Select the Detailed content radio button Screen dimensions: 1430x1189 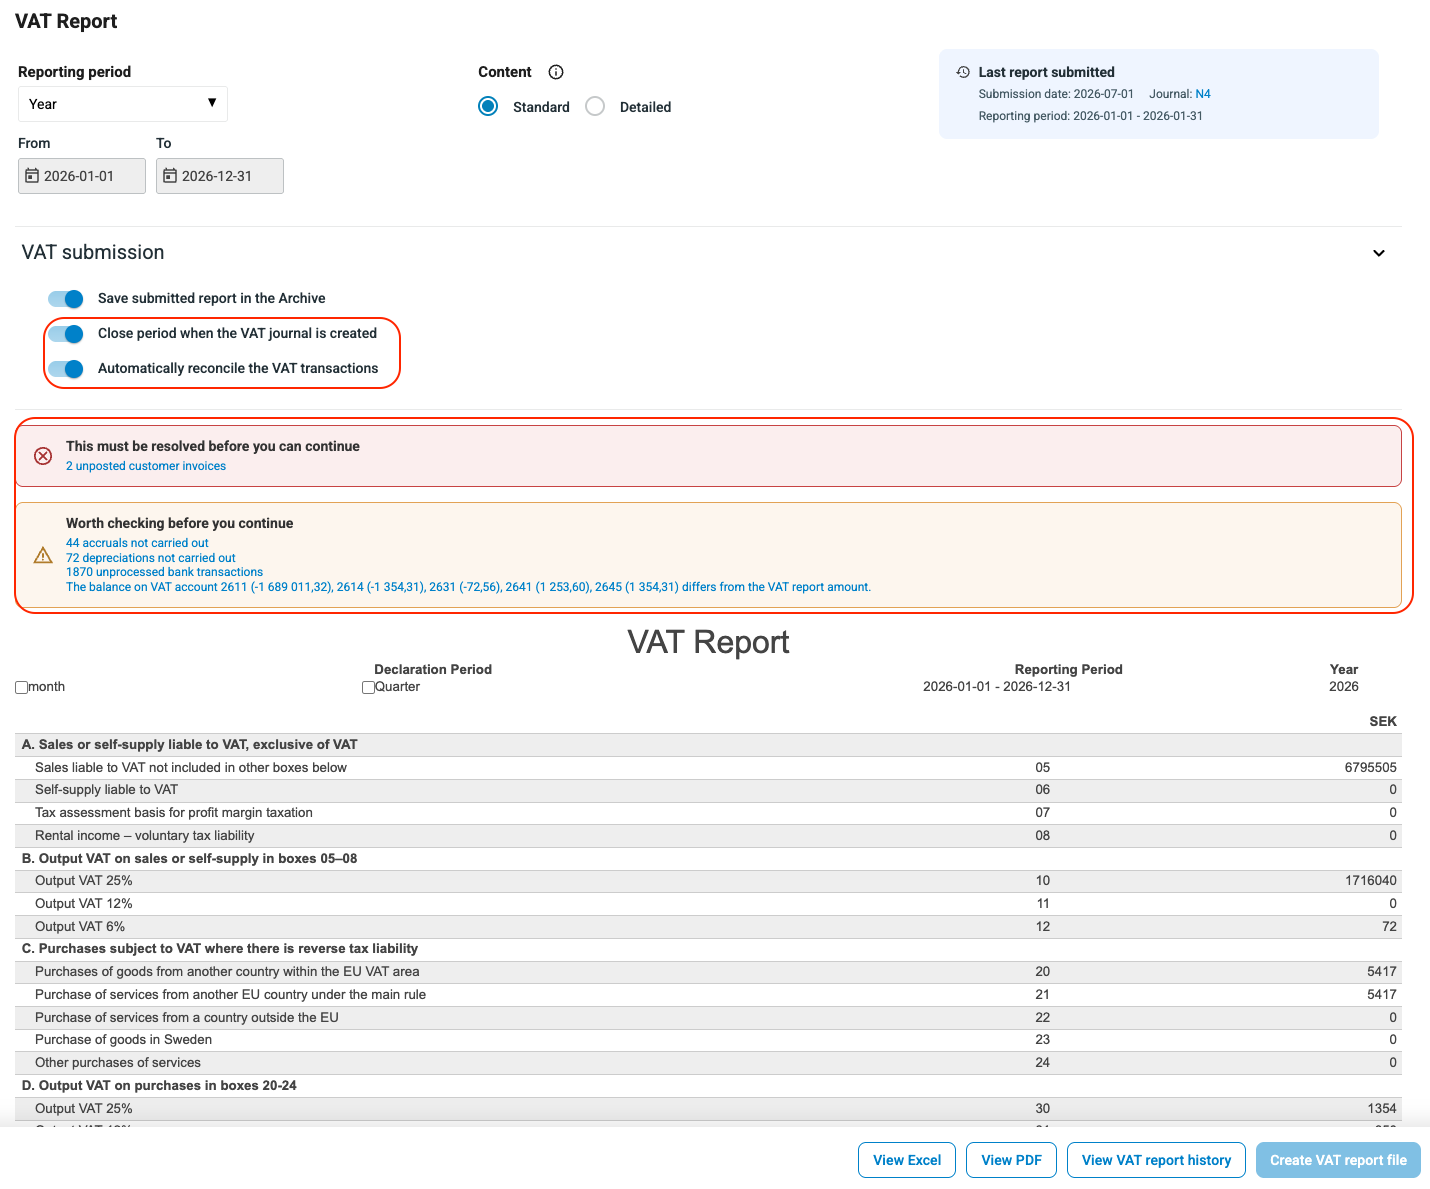(595, 107)
